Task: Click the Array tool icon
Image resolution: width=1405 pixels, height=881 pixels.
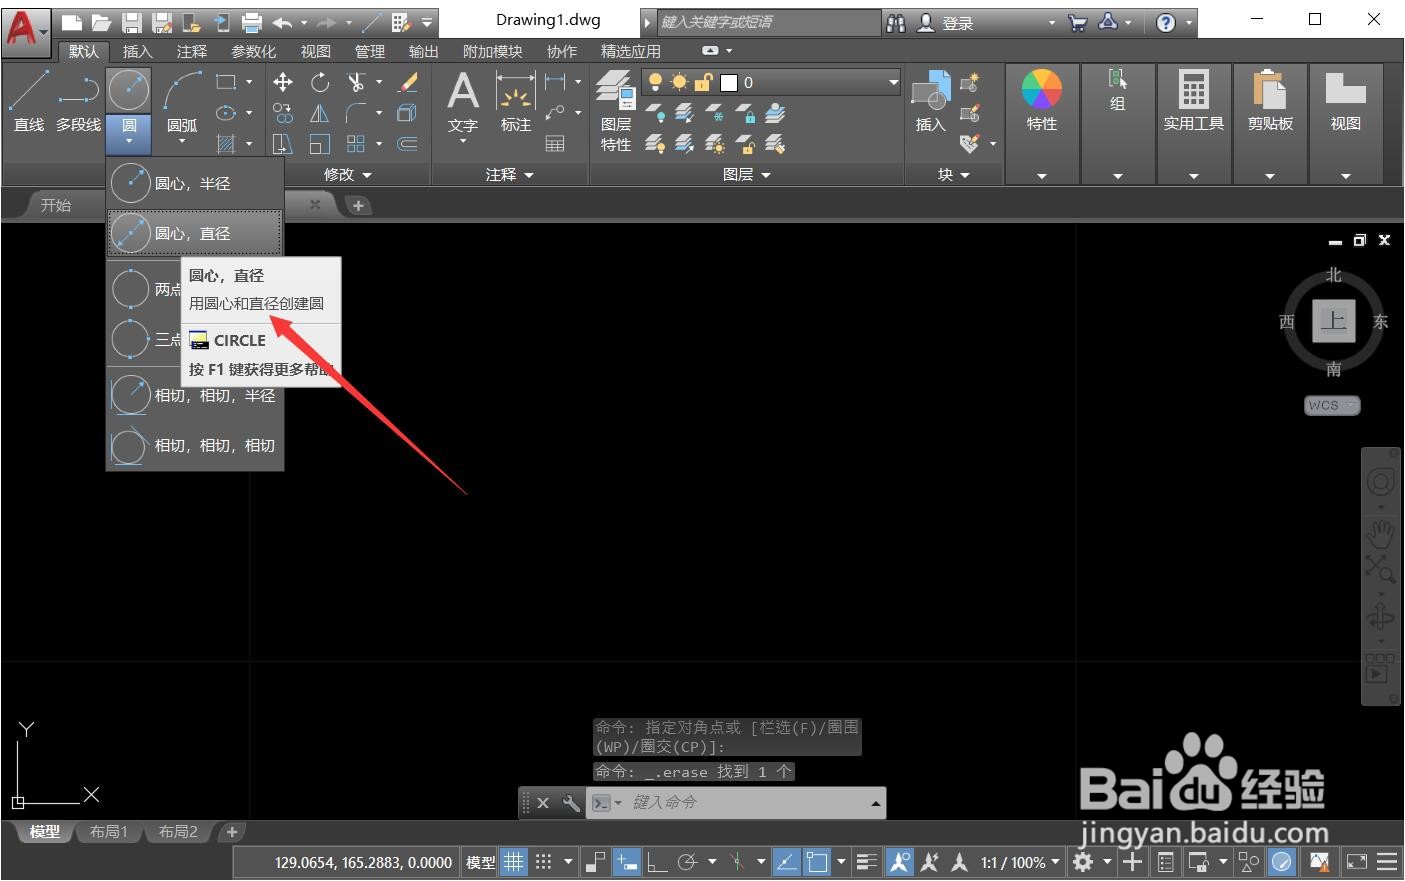Action: pos(355,144)
